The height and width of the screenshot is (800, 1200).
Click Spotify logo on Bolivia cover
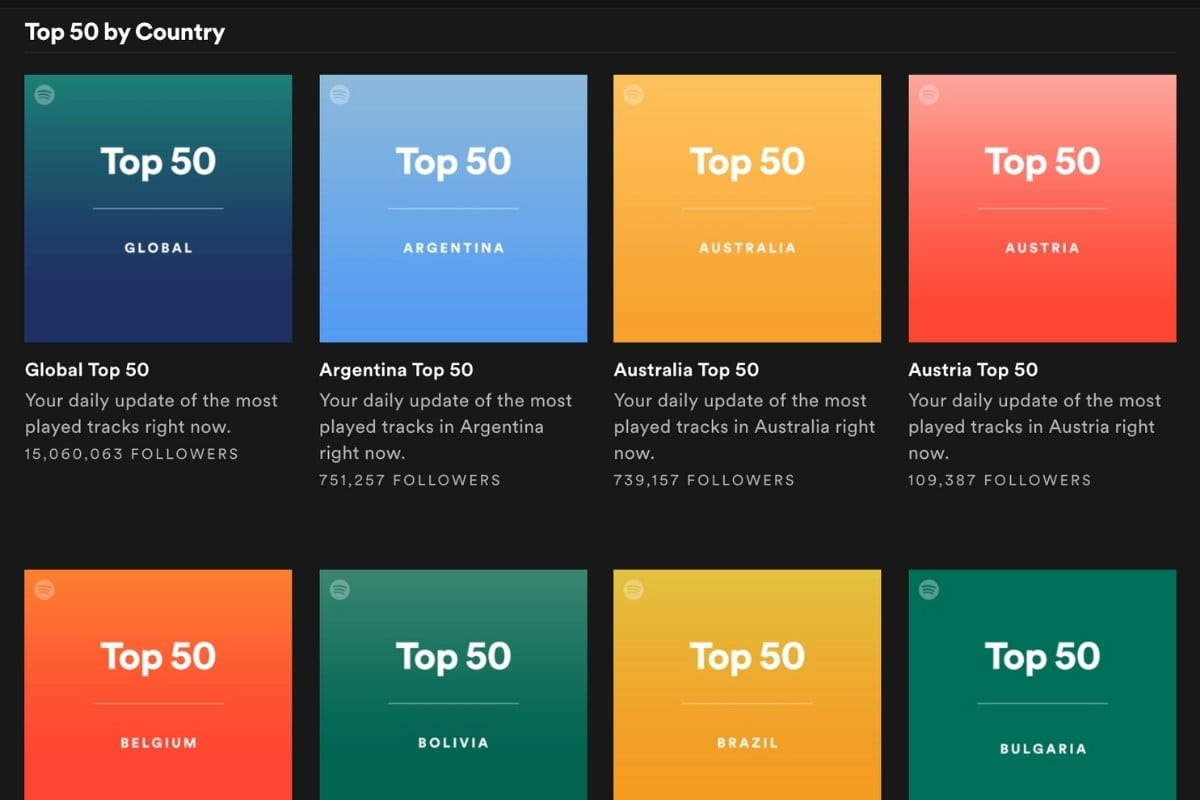click(x=340, y=590)
